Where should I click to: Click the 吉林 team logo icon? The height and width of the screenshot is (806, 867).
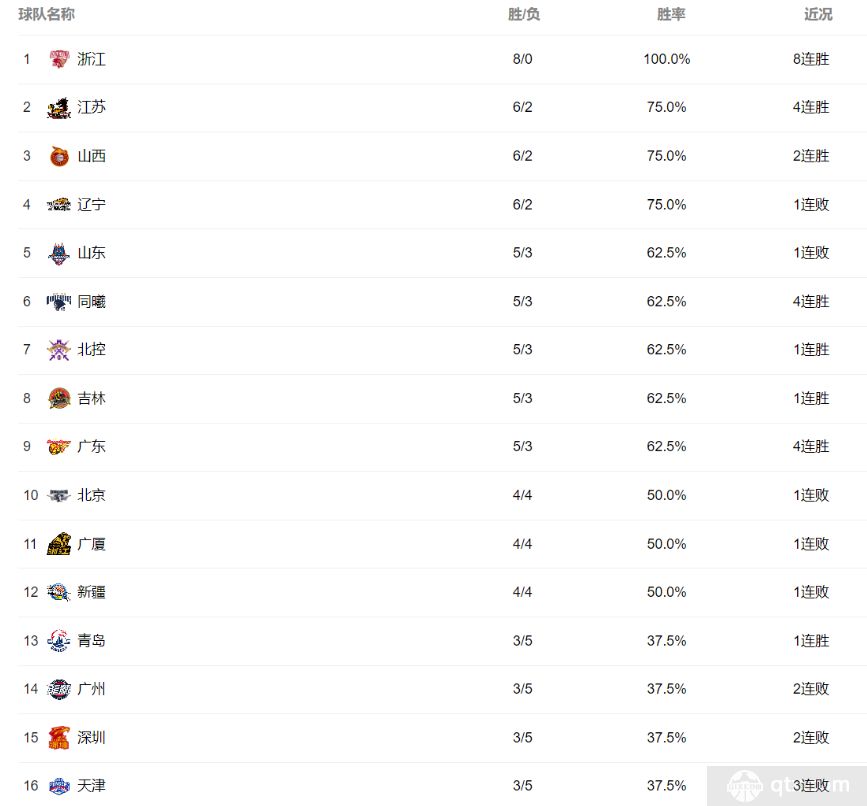59,398
